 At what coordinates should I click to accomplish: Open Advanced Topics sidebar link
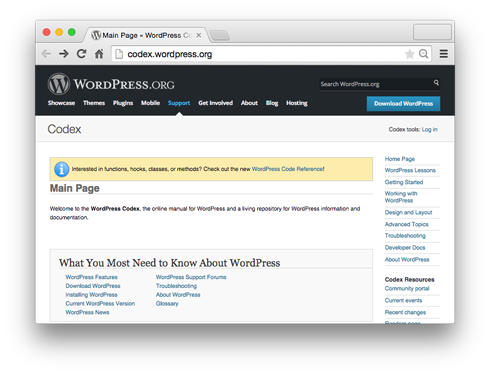tap(407, 224)
